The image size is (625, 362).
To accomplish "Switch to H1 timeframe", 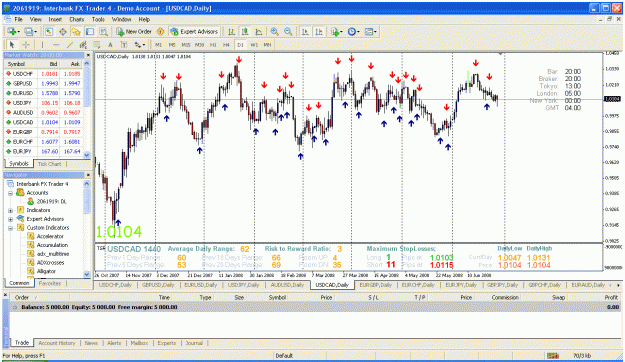I will 213,45.
